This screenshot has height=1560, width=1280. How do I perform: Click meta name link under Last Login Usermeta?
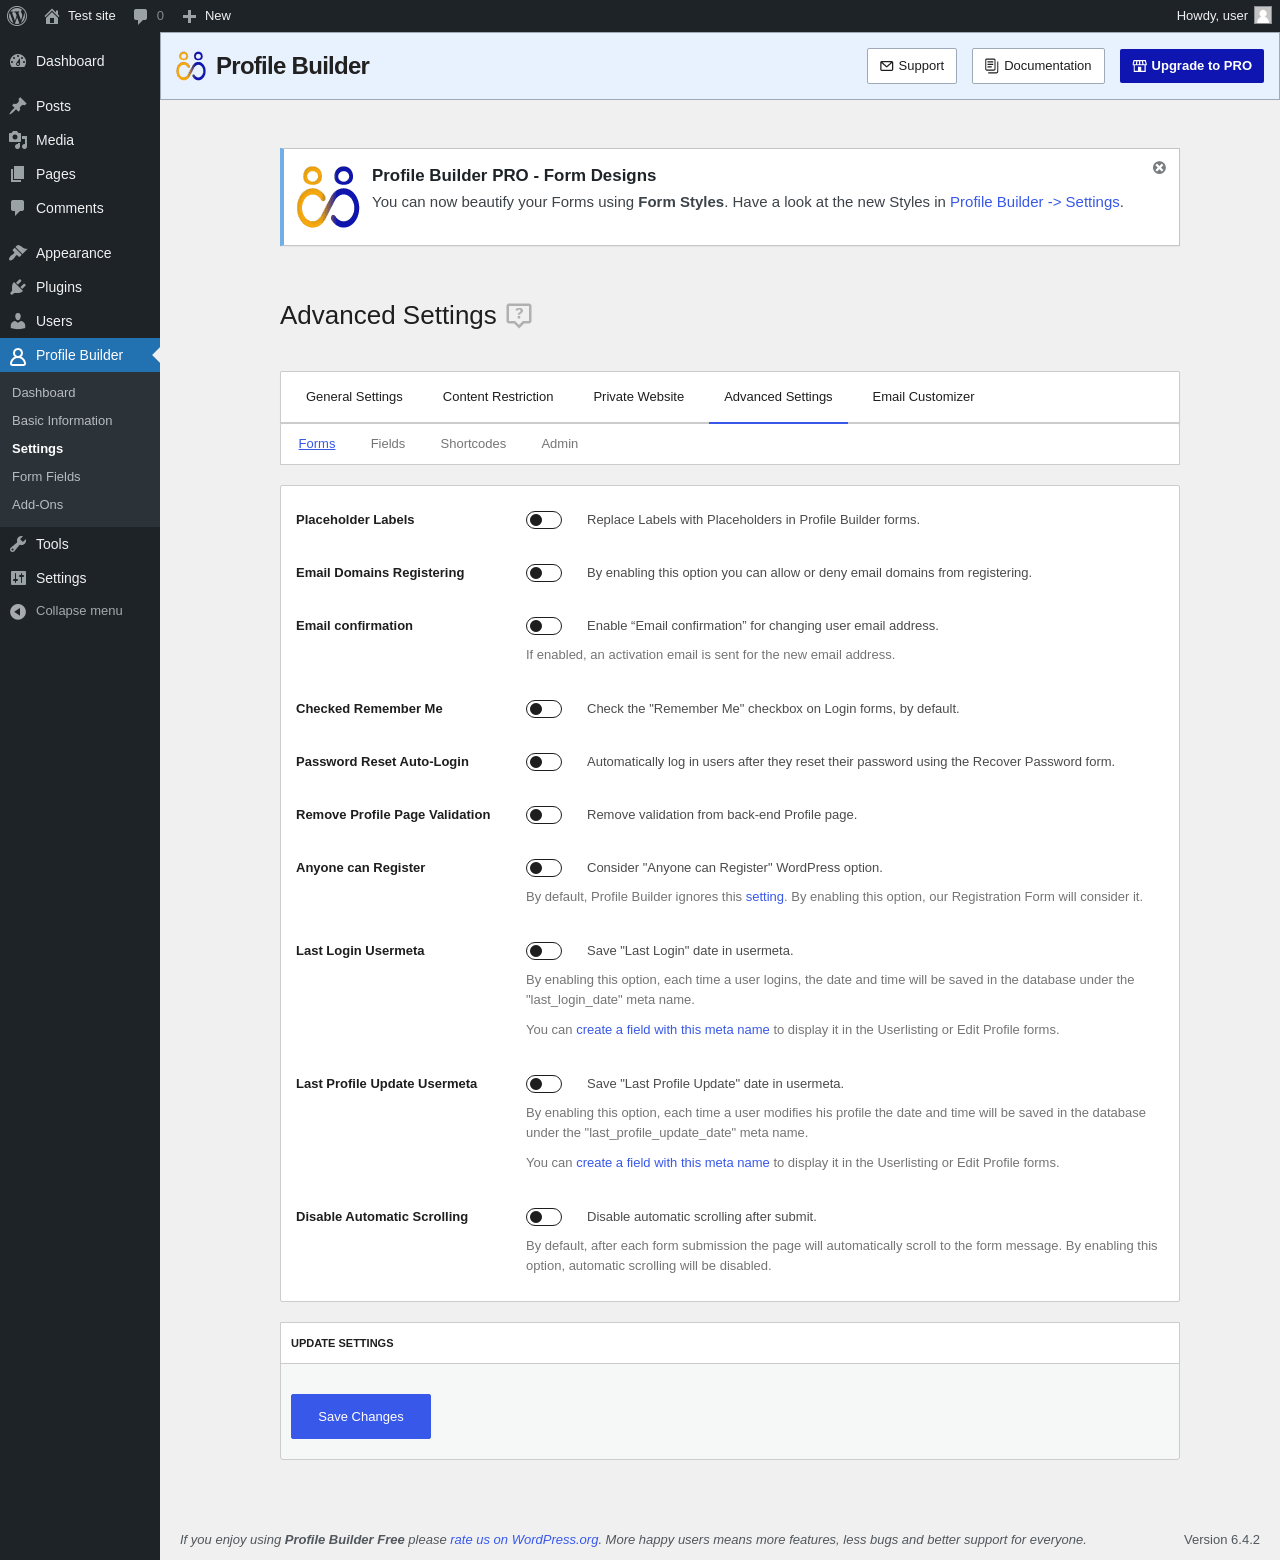673,1030
